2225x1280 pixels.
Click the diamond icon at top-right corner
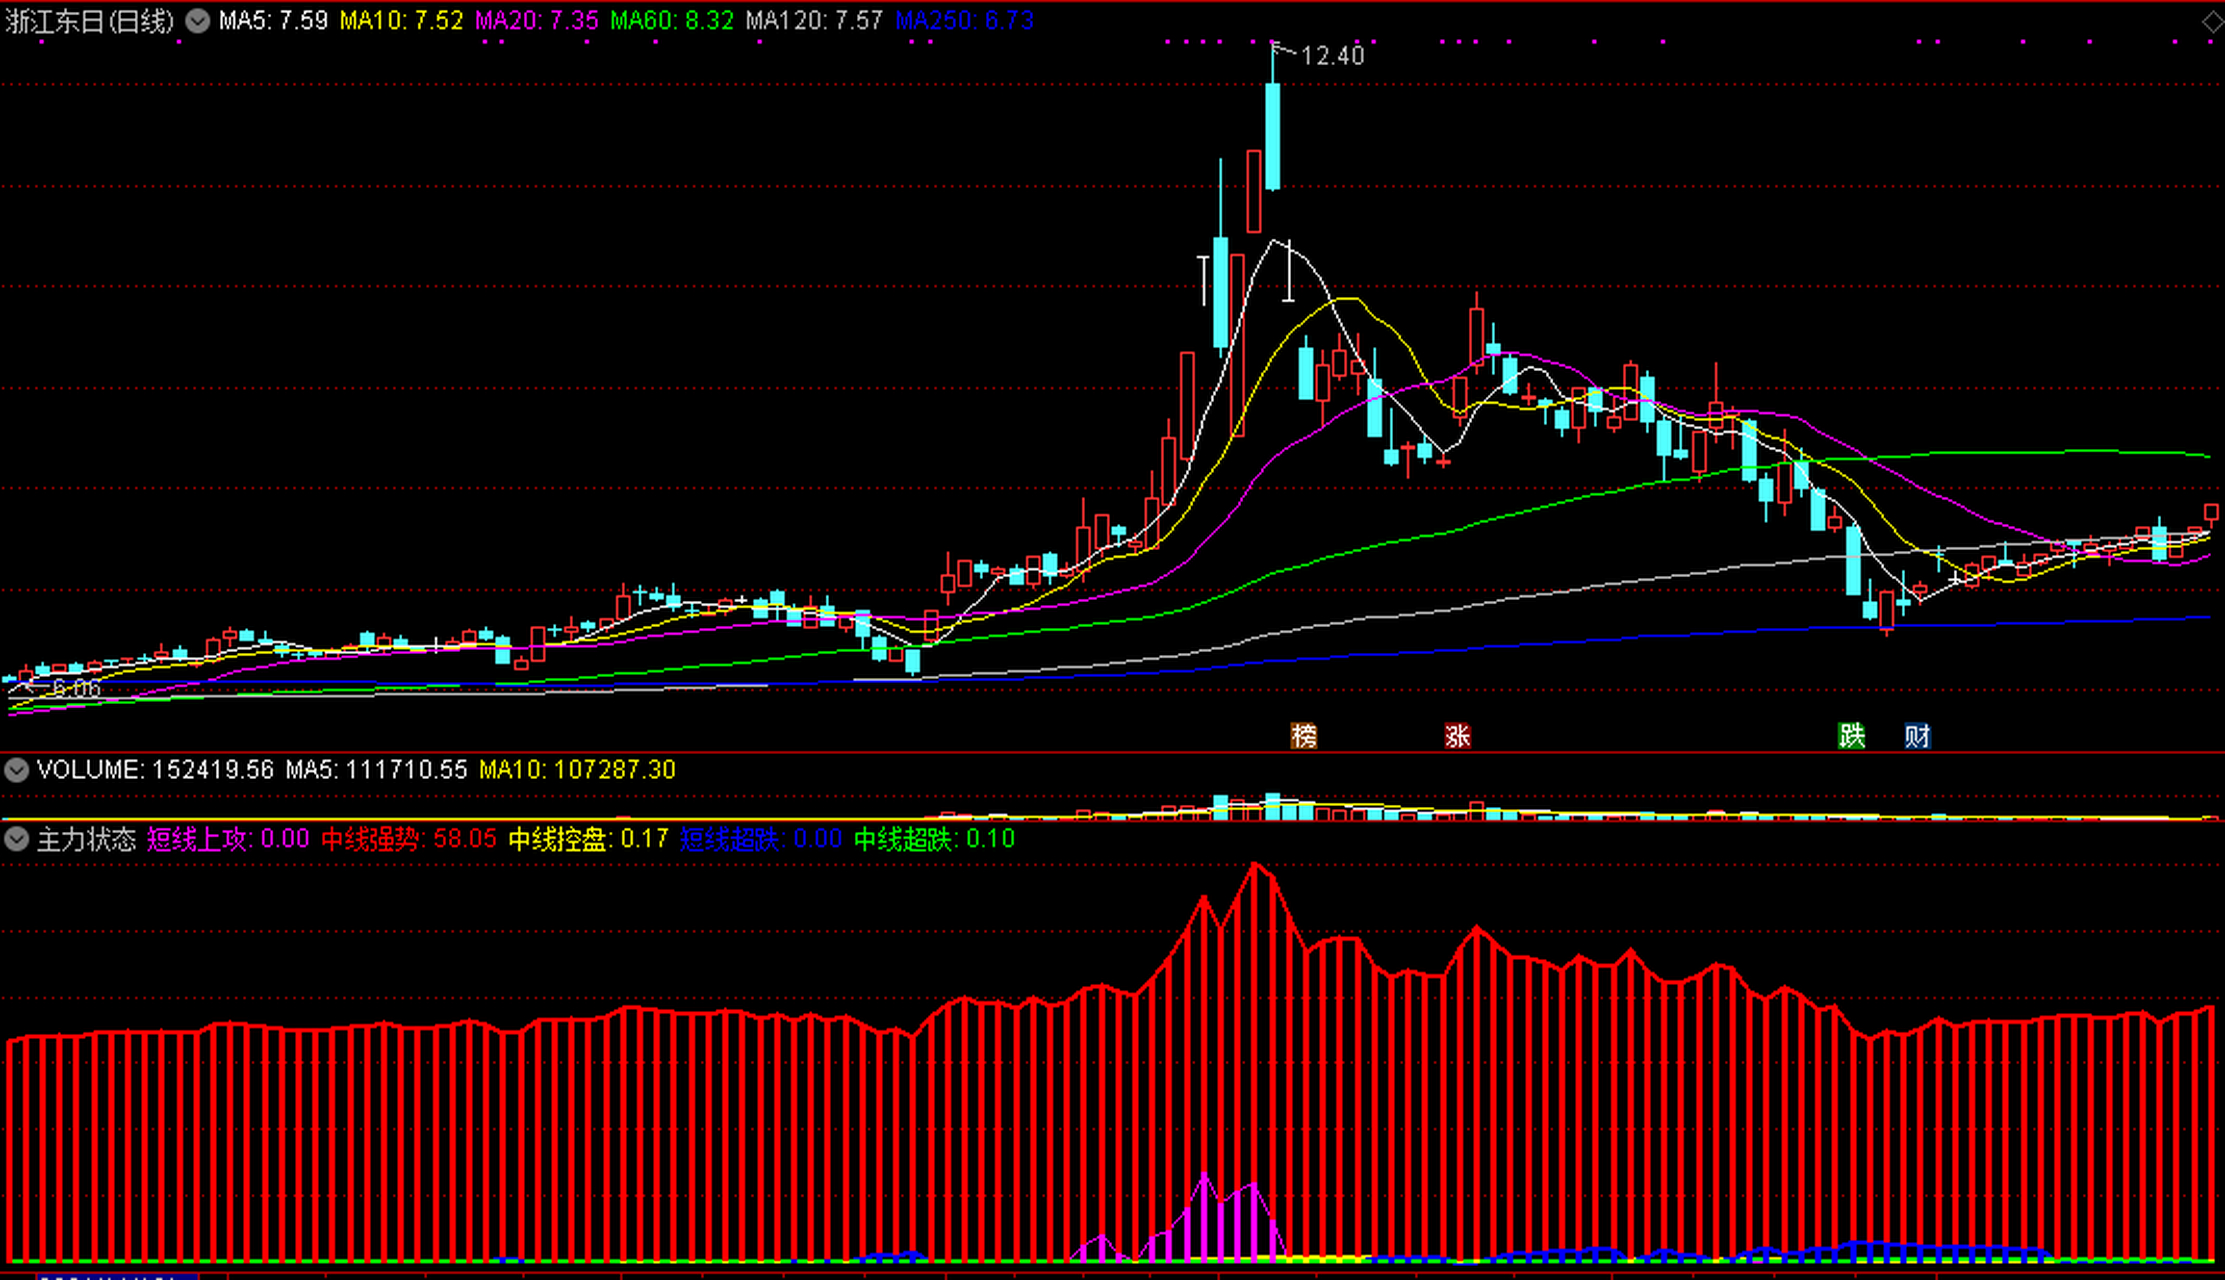[x=2212, y=22]
